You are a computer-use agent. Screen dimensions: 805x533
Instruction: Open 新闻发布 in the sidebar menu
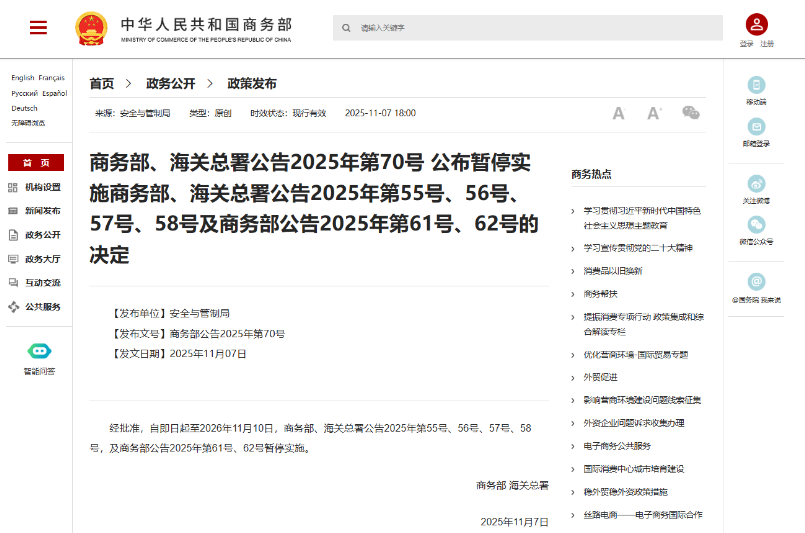coord(43,211)
